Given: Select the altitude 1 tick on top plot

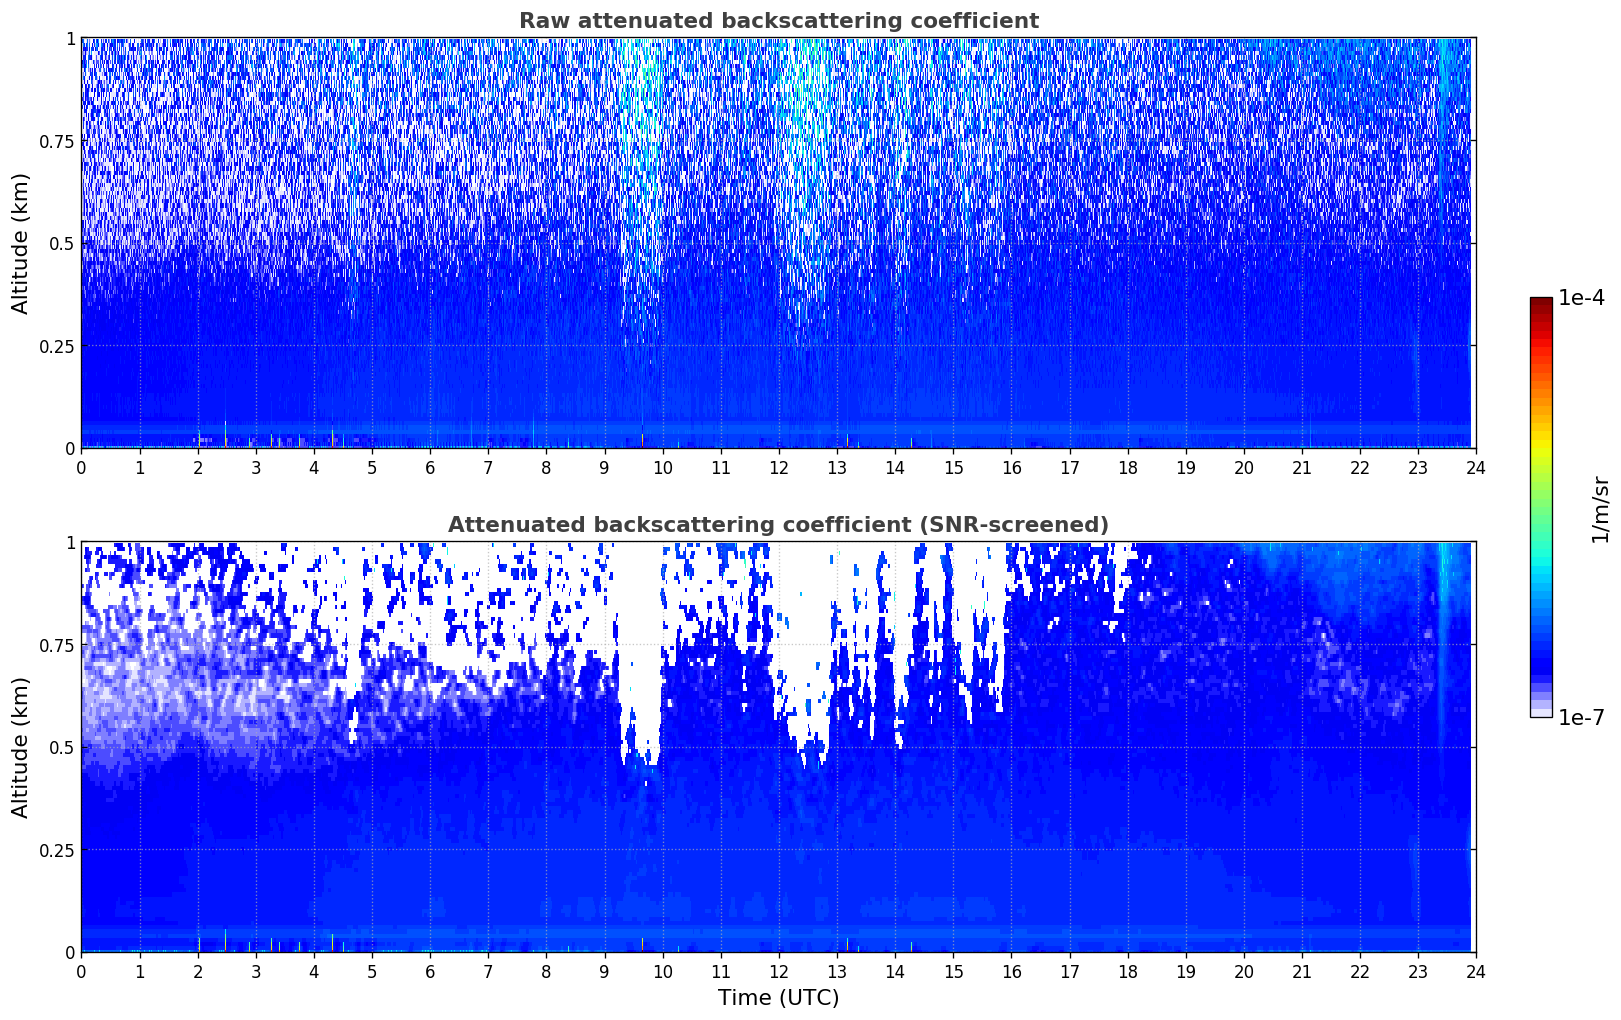Looking at the screenshot, I should 70,38.
